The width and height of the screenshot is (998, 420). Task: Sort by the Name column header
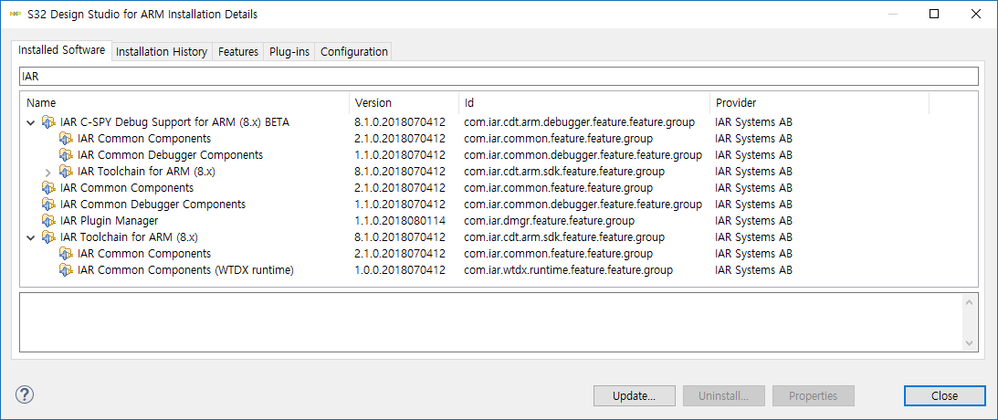[185, 103]
